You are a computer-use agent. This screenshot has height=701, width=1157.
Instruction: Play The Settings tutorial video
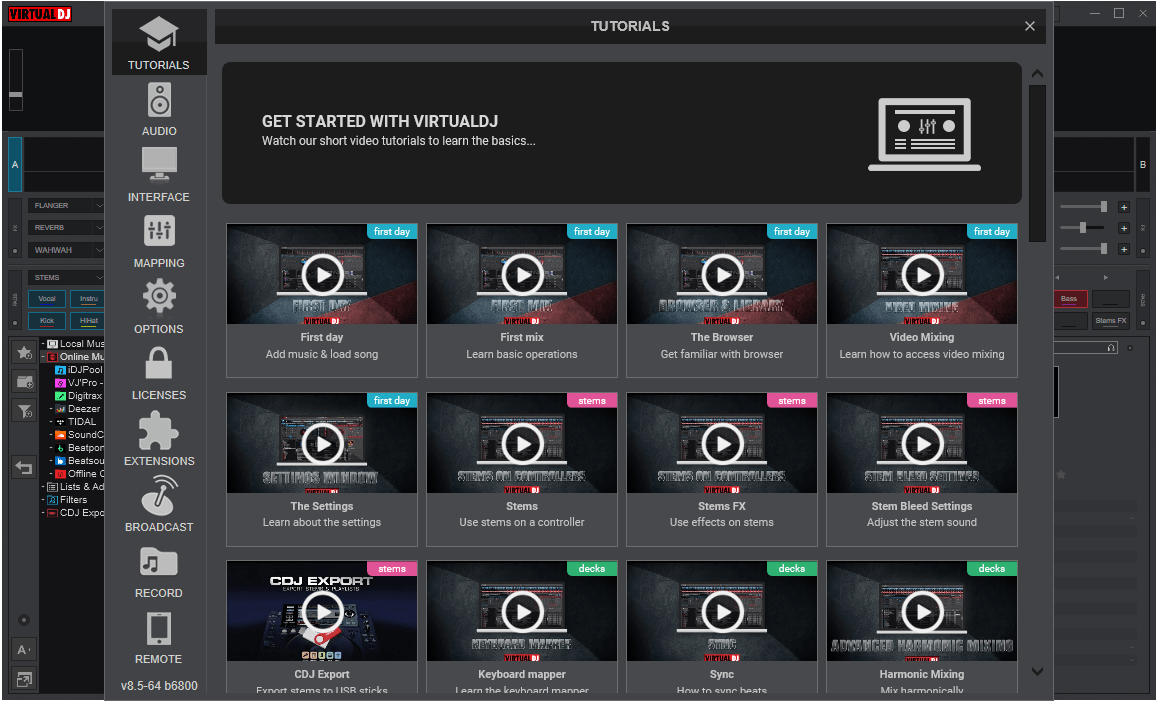coord(322,443)
